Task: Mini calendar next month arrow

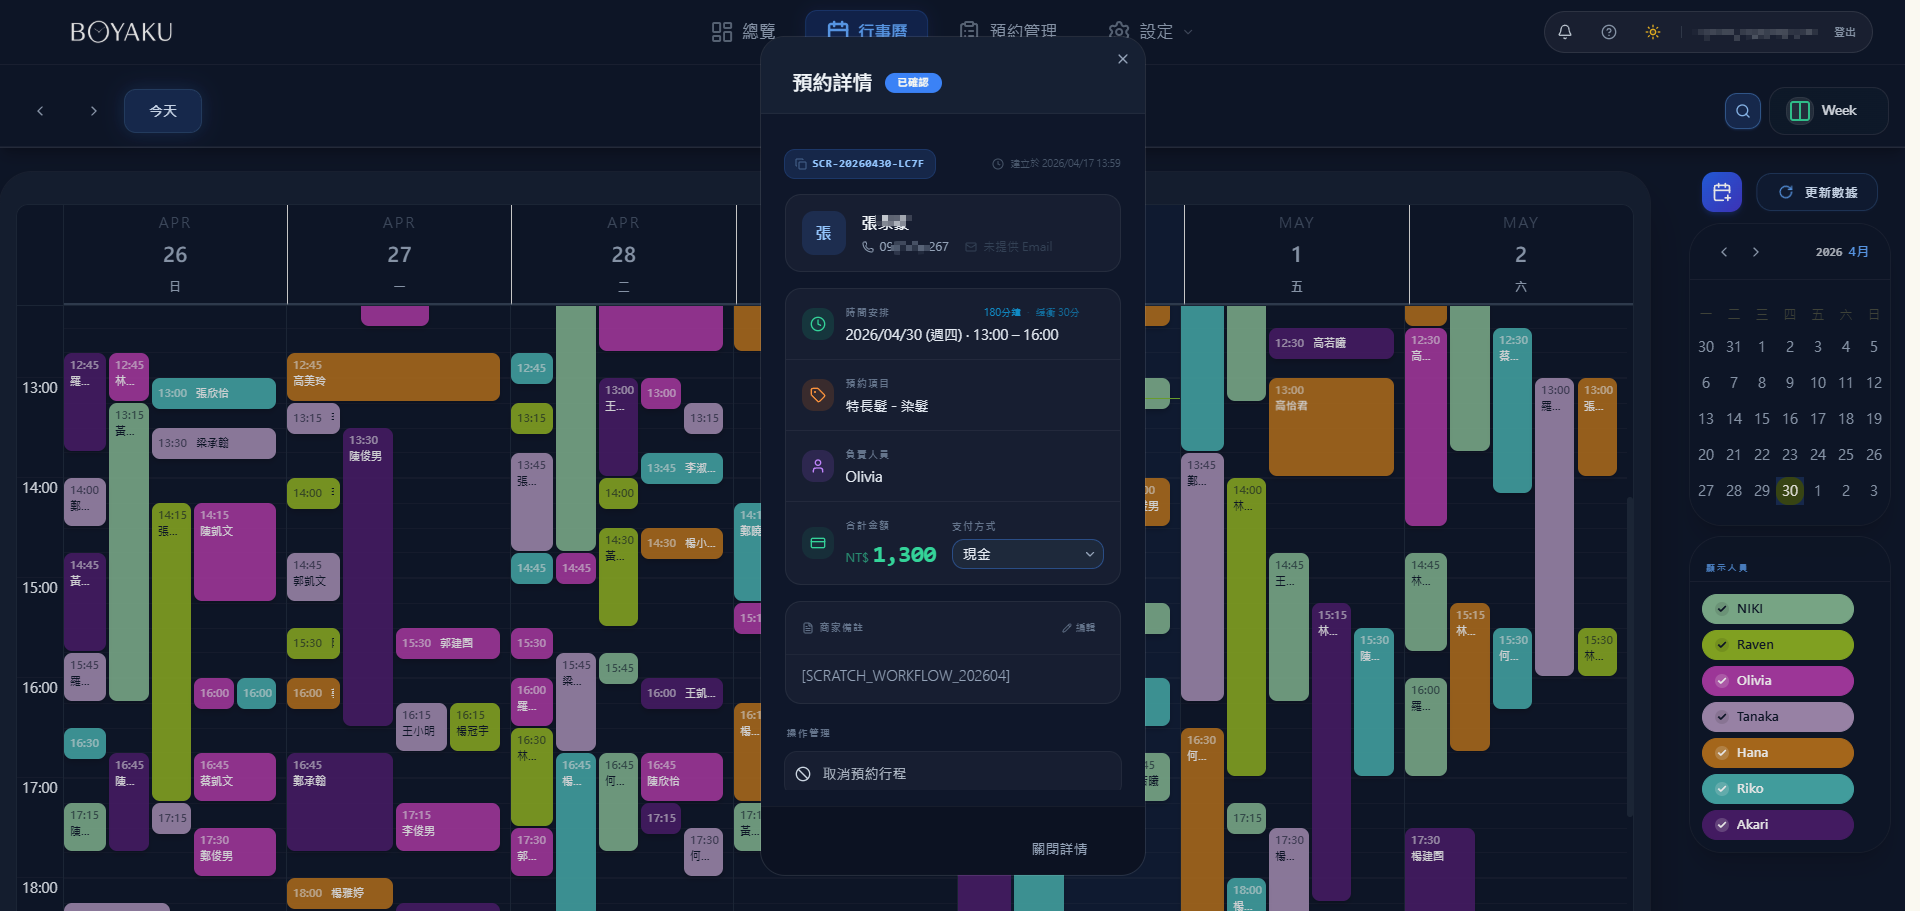Action: [1756, 252]
